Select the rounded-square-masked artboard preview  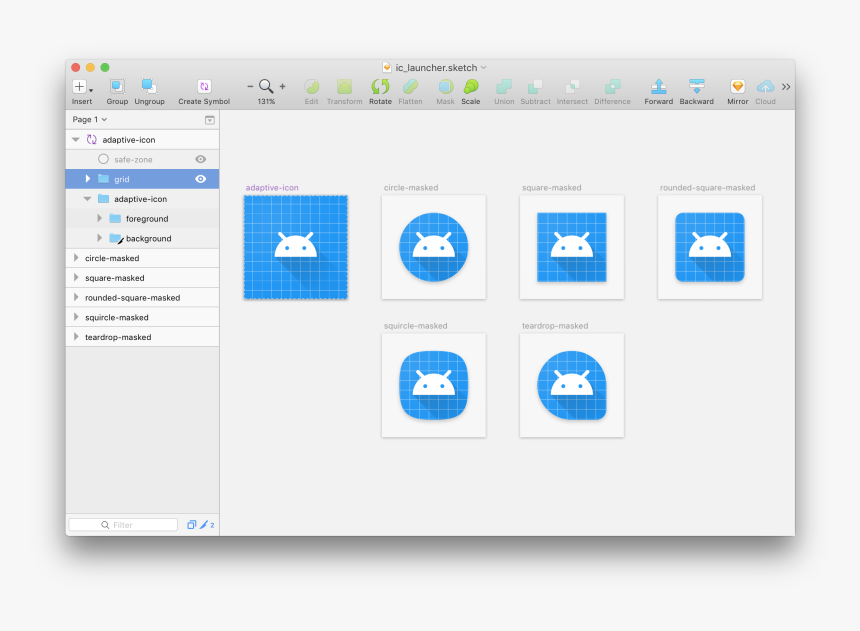coord(710,247)
